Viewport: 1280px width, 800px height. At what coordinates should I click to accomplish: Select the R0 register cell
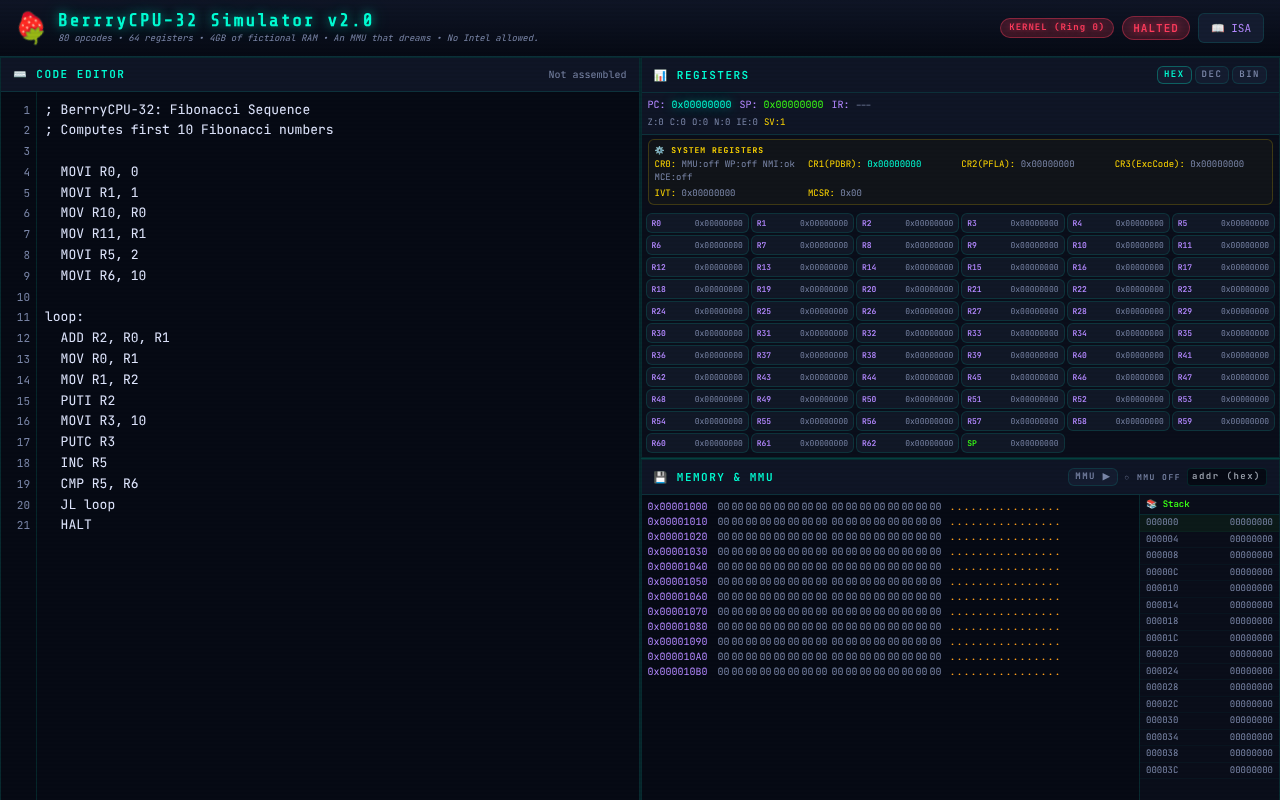(x=697, y=223)
